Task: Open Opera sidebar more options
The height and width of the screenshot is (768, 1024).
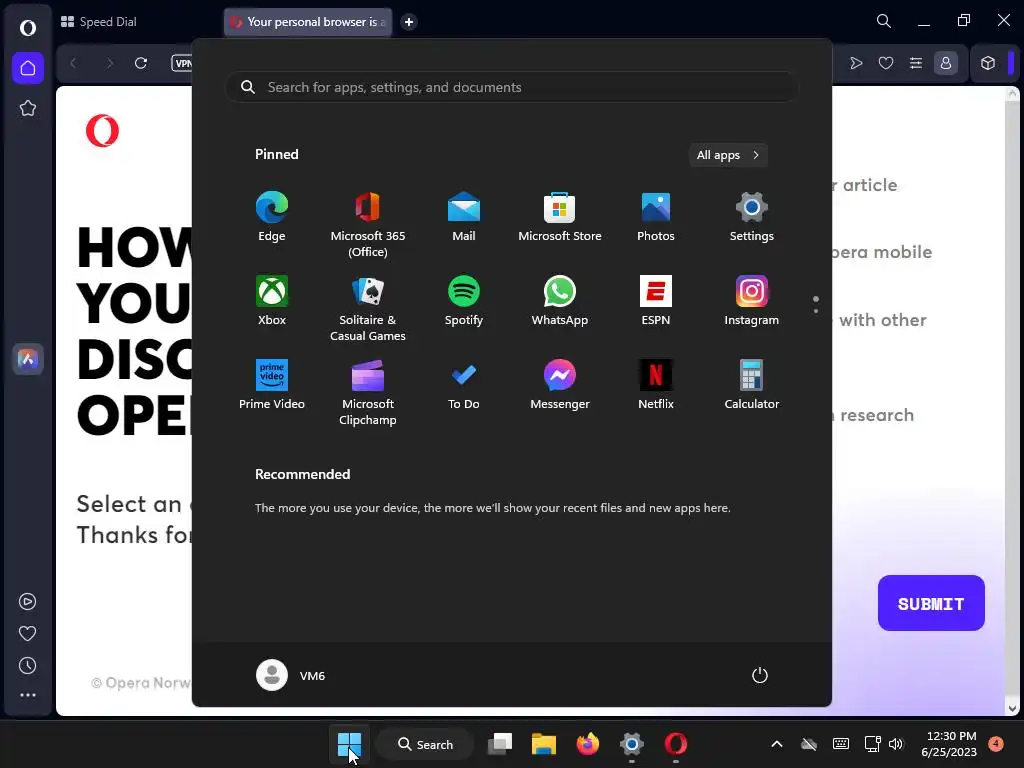Action: coord(27,696)
